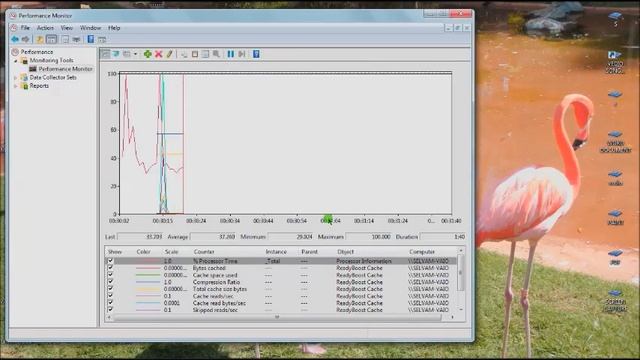Expand the Data Collector Sets node arrow

[16, 77]
